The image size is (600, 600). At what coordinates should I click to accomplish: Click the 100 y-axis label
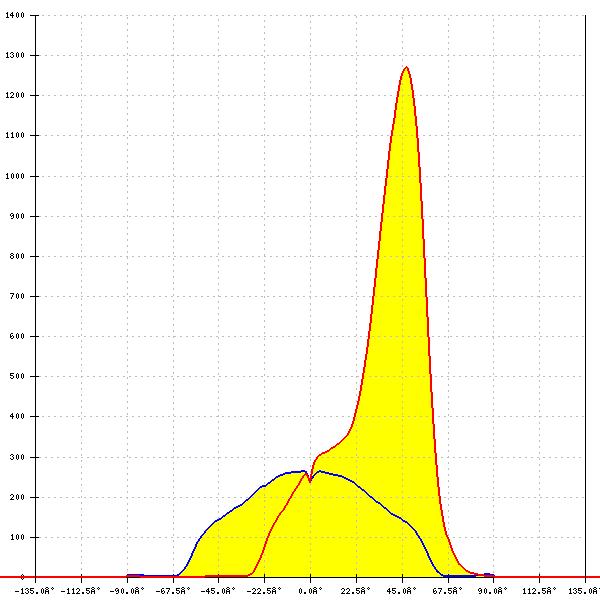pyautogui.click(x=17, y=537)
